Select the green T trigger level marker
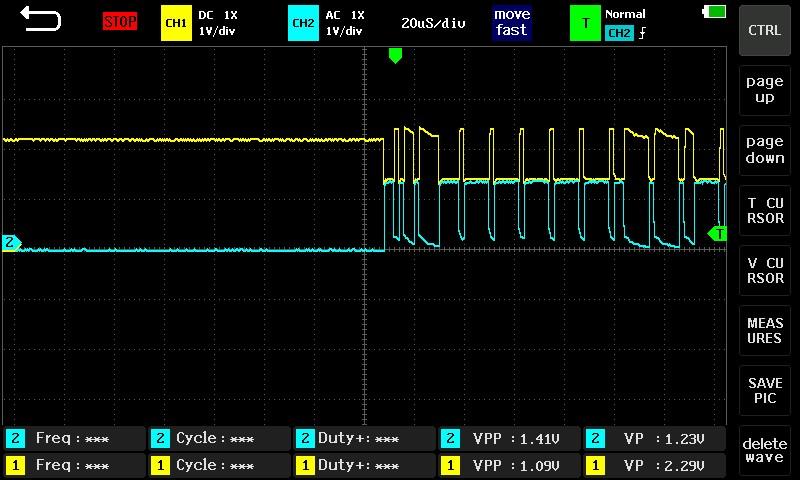 (x=717, y=234)
